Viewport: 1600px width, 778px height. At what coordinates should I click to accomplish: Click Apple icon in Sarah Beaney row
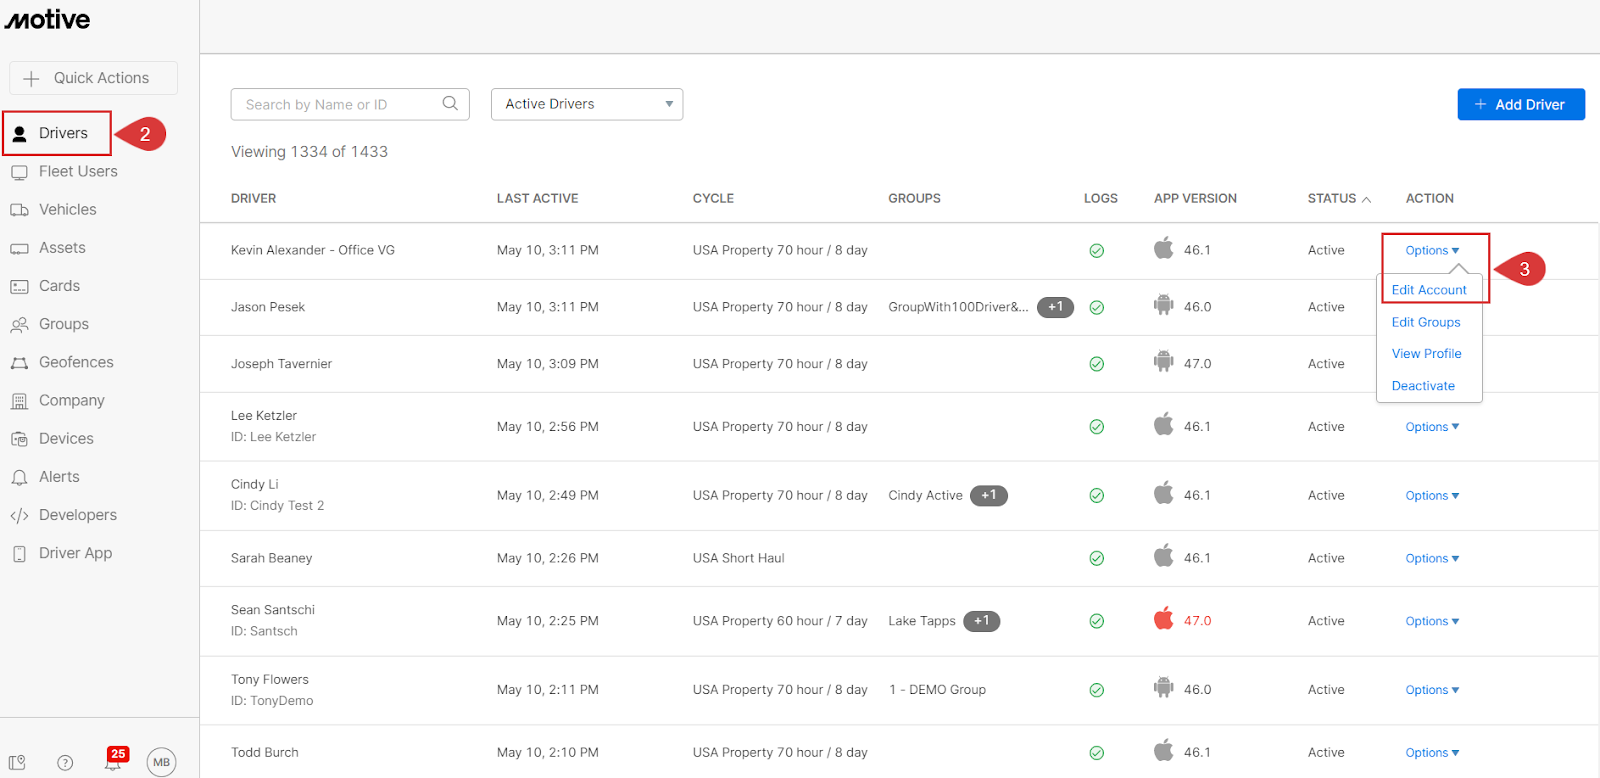[x=1163, y=555]
